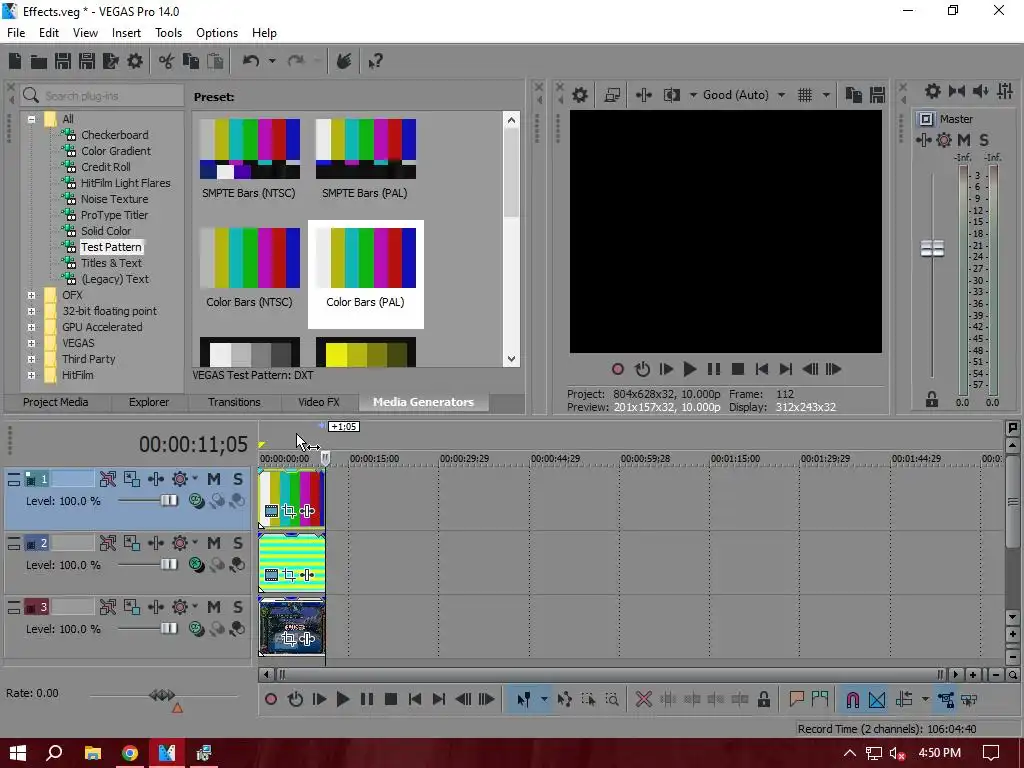
Task: Expand the VEGAS folder
Action: click(31, 344)
